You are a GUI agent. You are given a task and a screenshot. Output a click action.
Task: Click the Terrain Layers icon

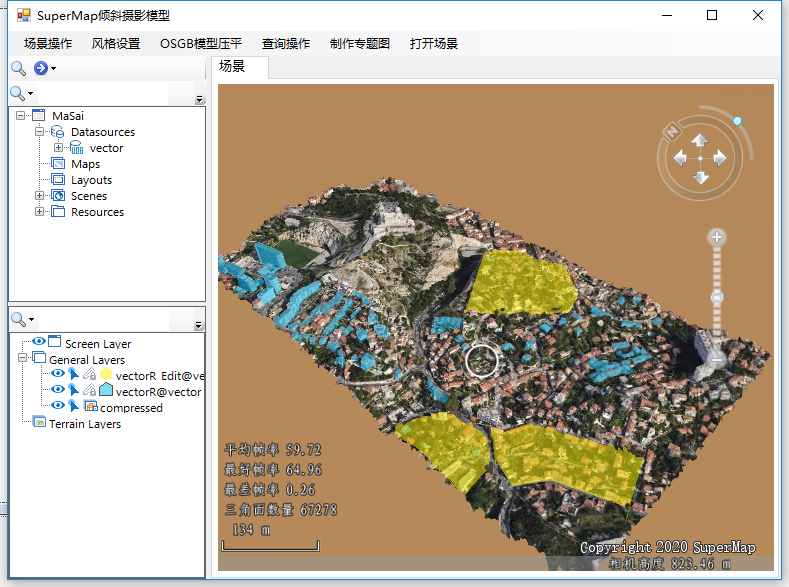coord(39,422)
